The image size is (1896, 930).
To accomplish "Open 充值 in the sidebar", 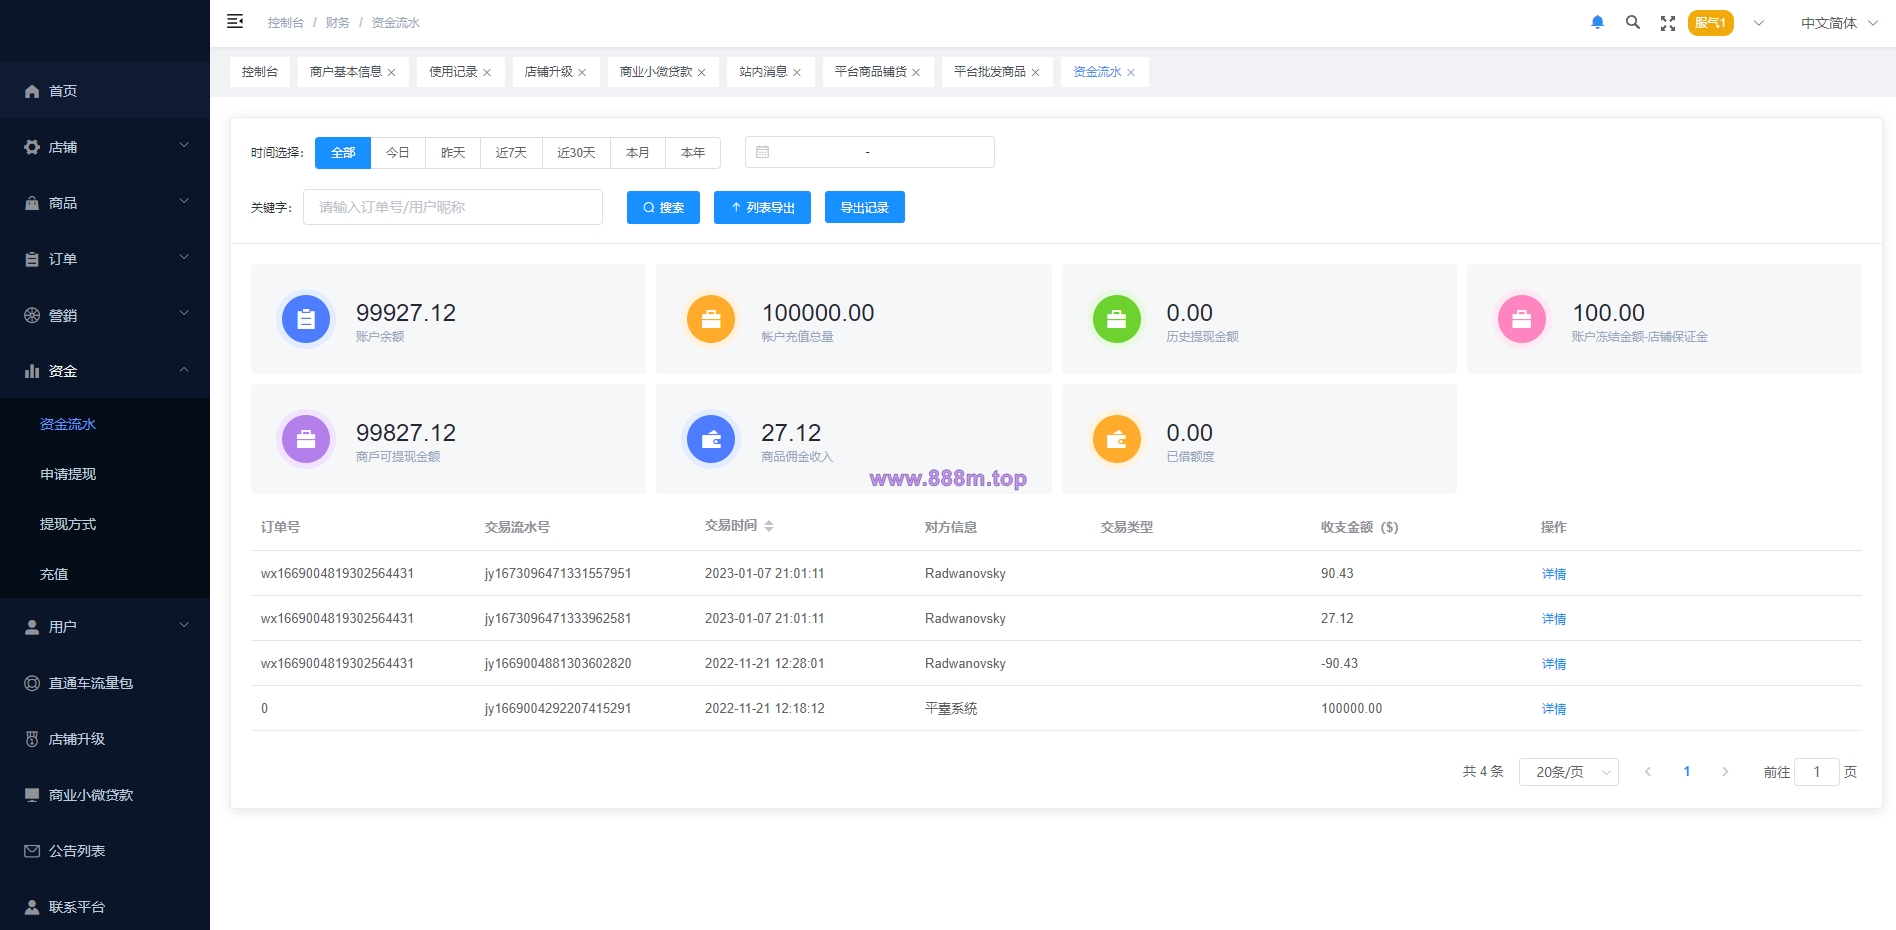I will tap(105, 574).
